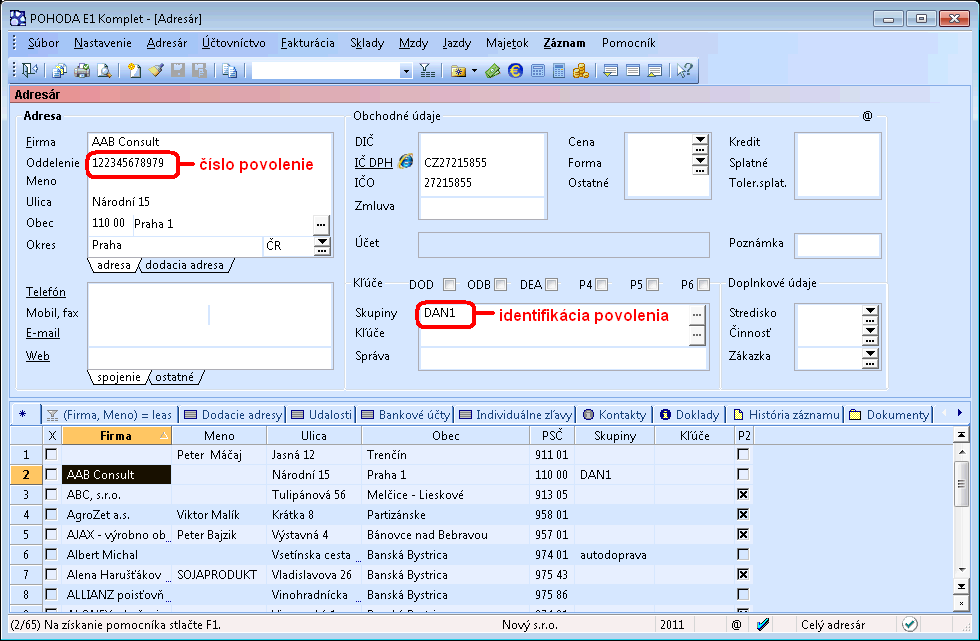Screen dimensions: 980x641
Task: Toggle the DEA key checkbox
Action: click(551, 285)
